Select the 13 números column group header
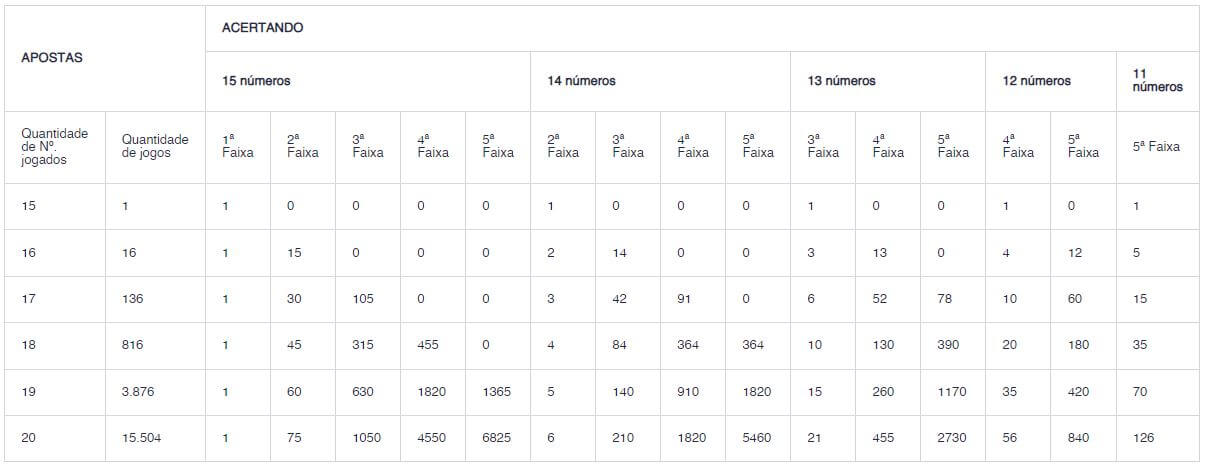 pyautogui.click(x=841, y=81)
